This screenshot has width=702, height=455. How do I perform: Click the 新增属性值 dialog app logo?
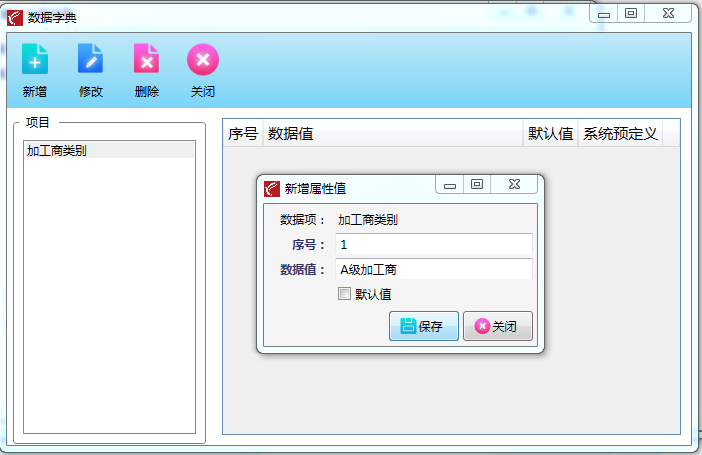click(272, 189)
